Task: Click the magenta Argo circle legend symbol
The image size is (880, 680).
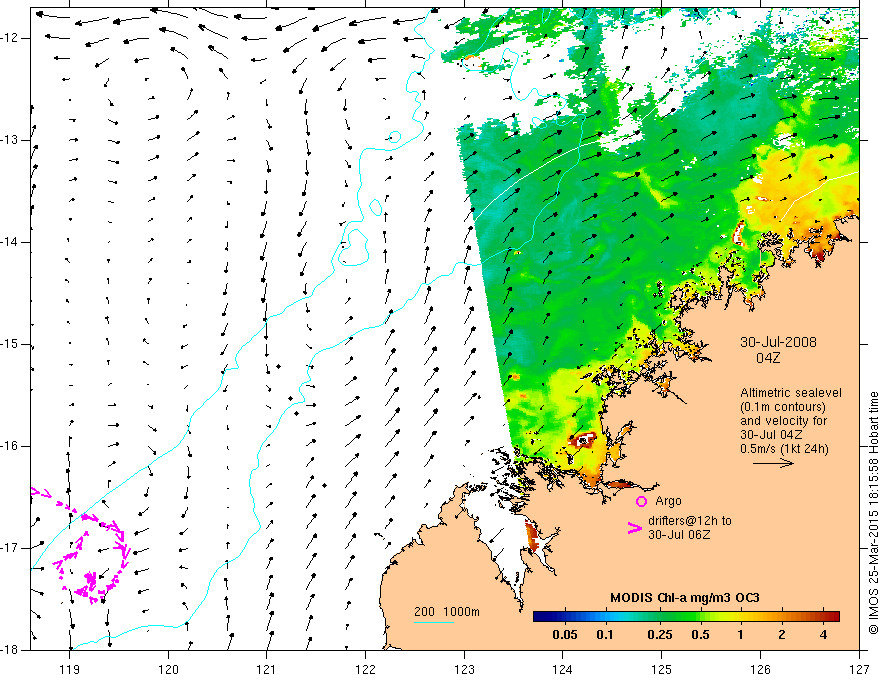Action: [x=641, y=501]
